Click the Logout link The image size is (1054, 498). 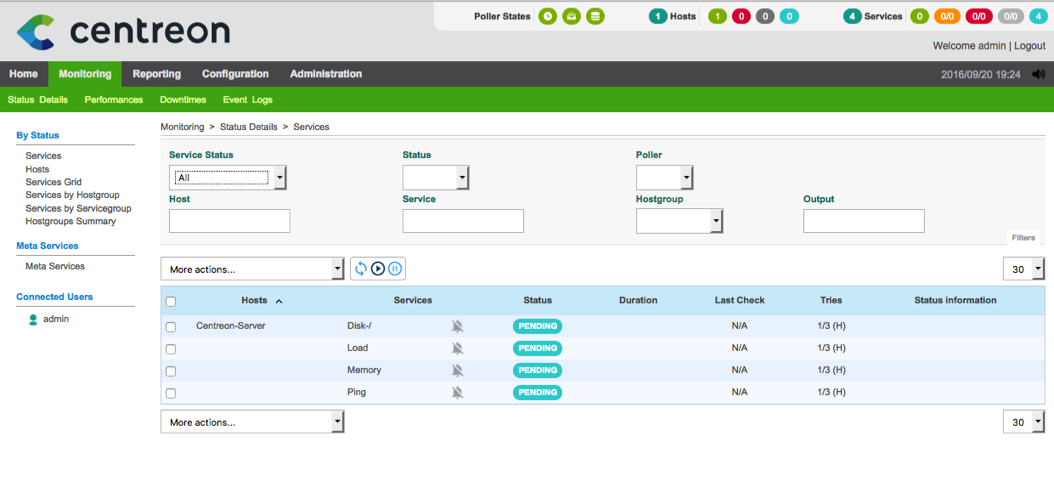(1030, 46)
